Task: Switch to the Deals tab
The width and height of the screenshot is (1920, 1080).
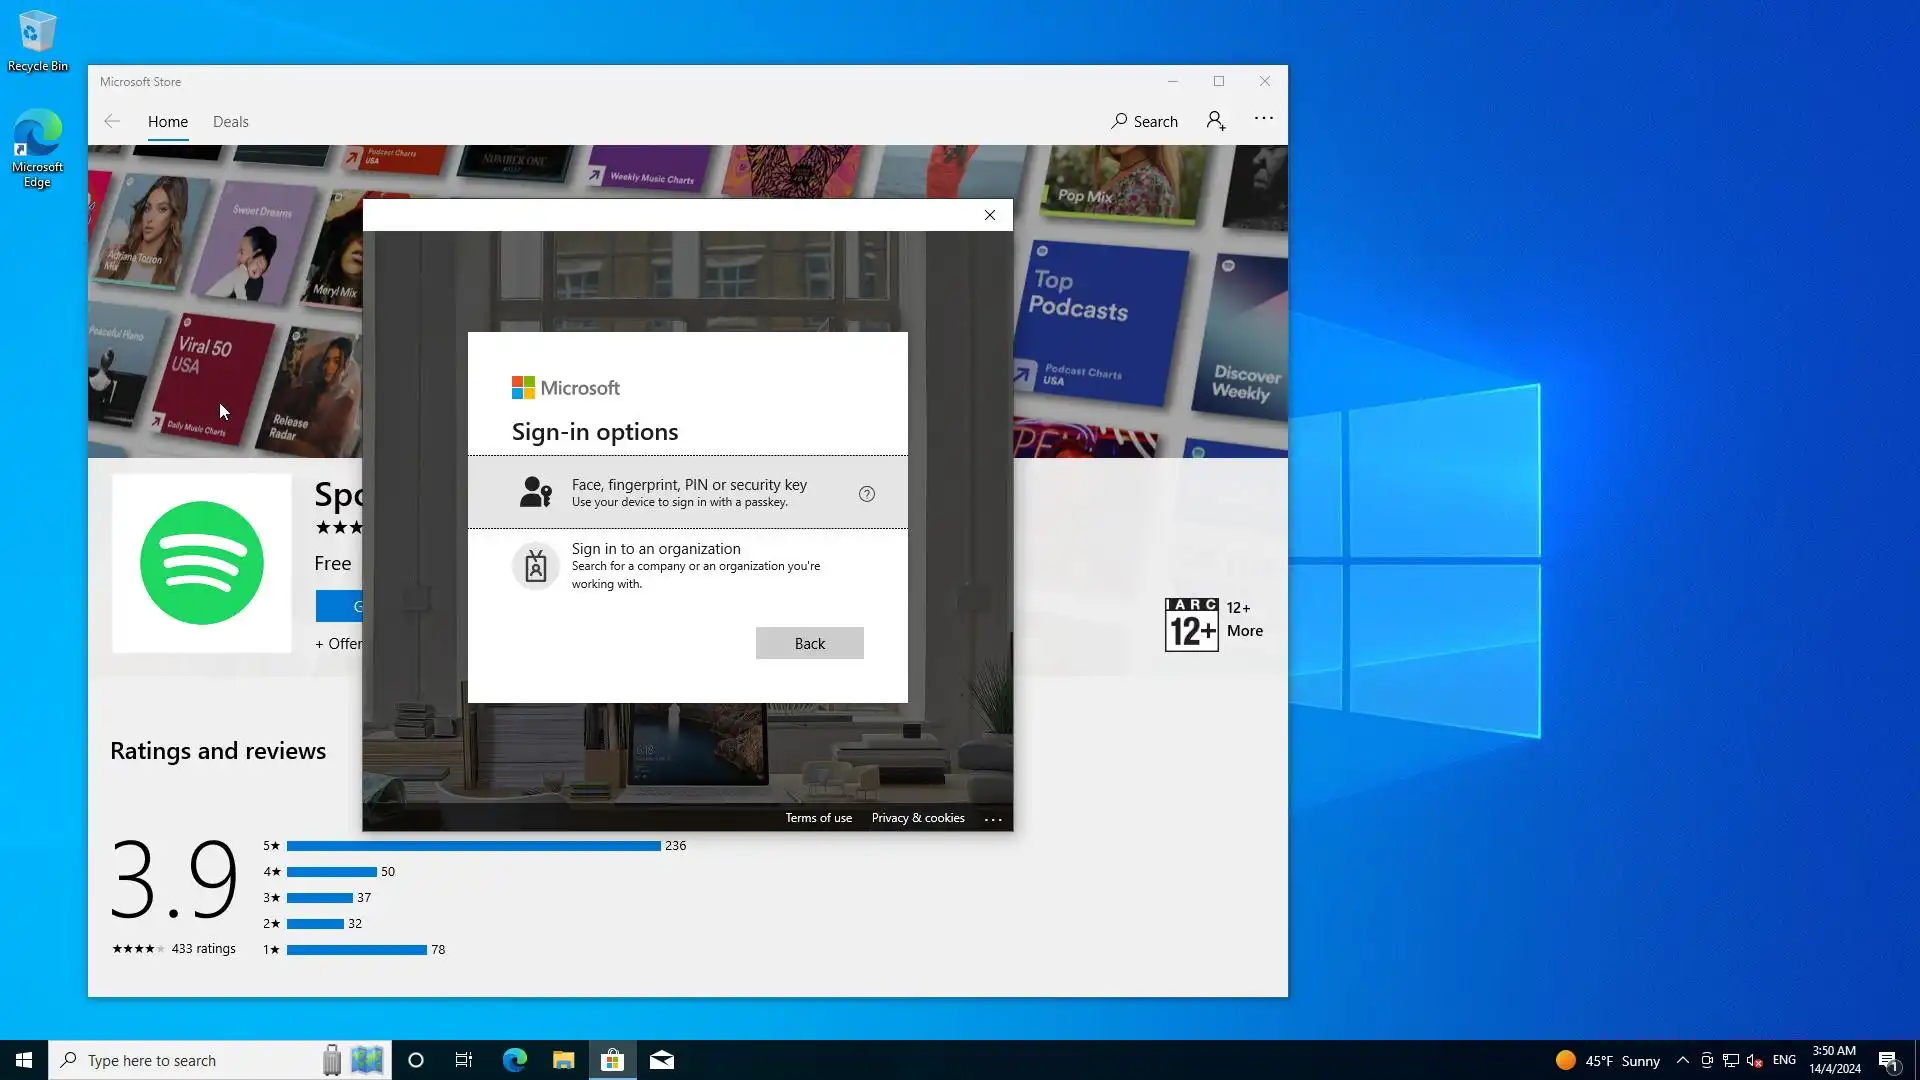Action: coord(230,122)
